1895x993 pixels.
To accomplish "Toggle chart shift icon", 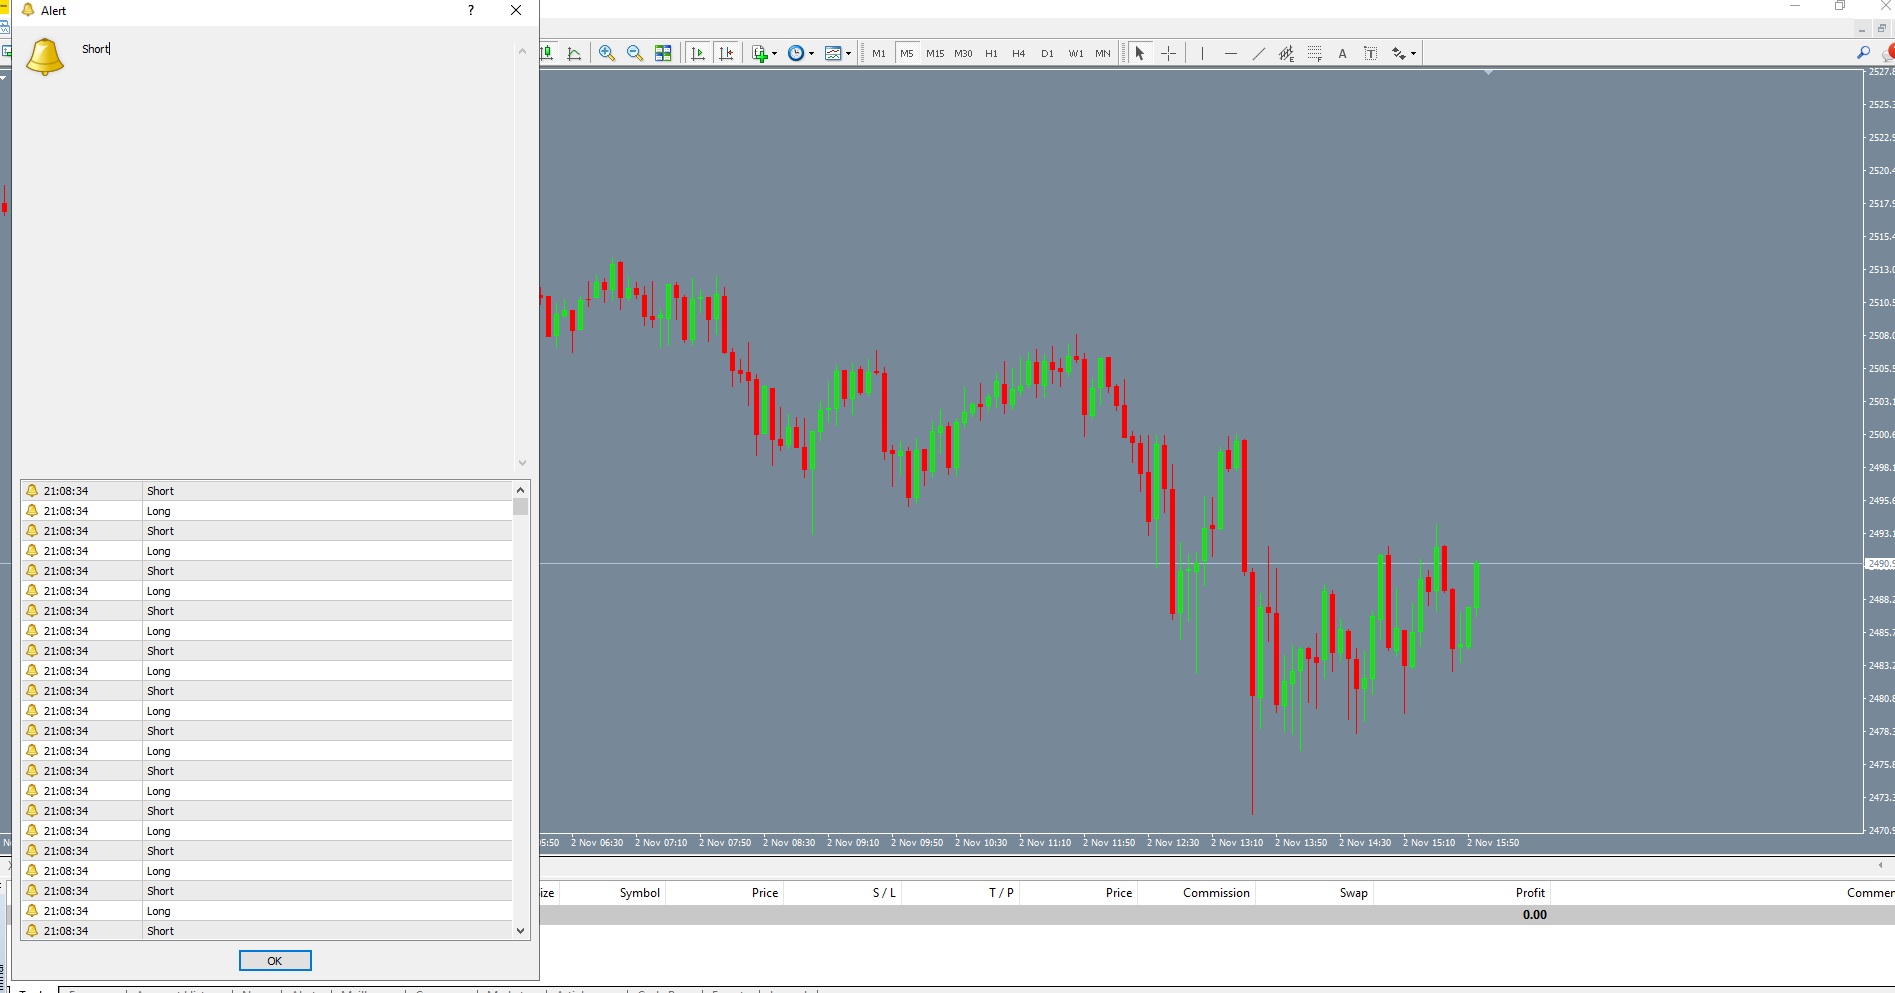I will [726, 53].
